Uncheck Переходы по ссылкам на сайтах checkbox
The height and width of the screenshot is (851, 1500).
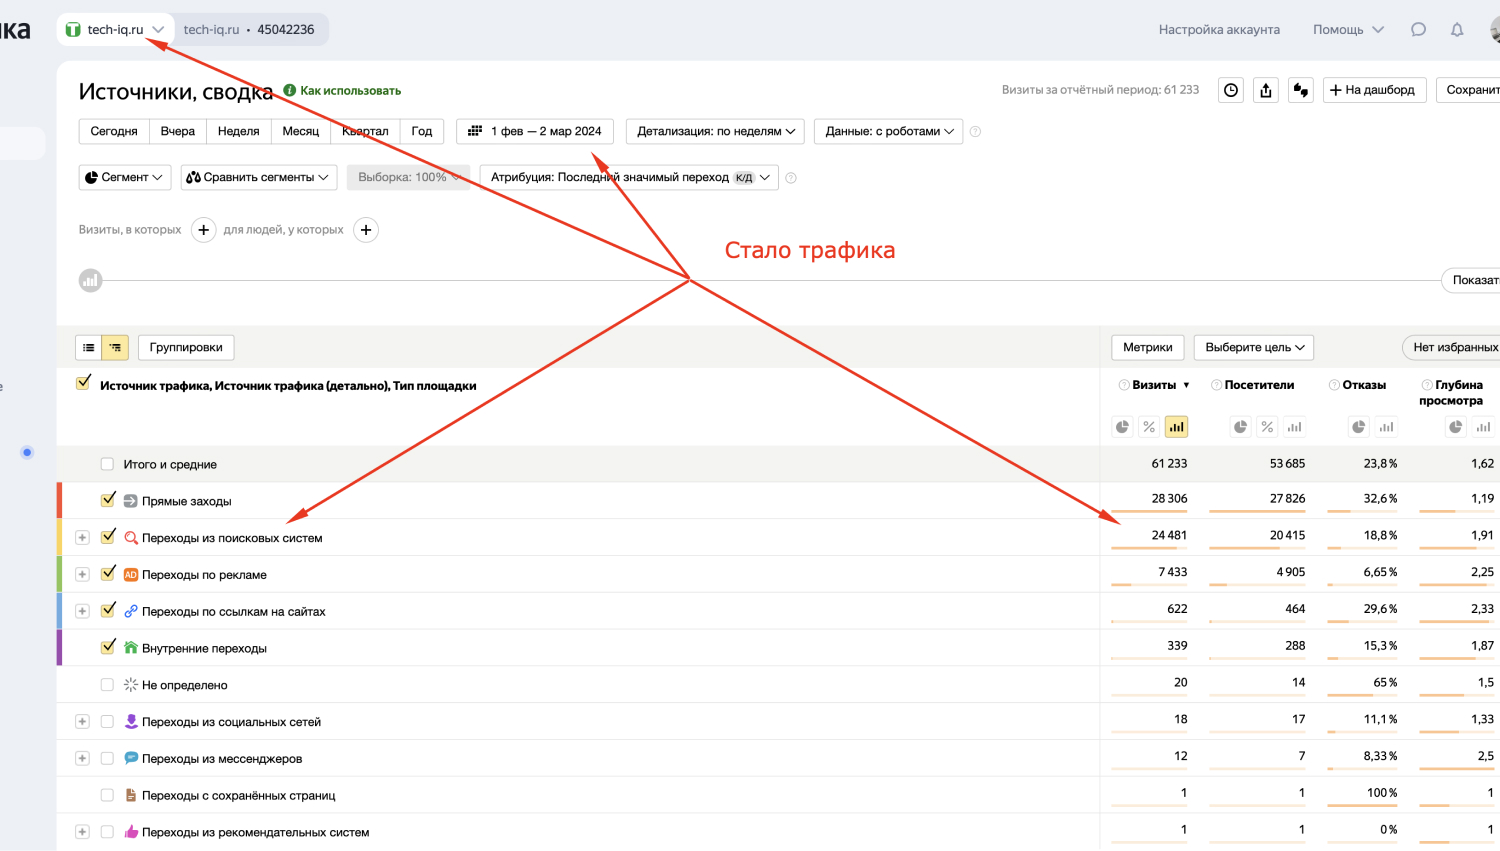coord(108,610)
